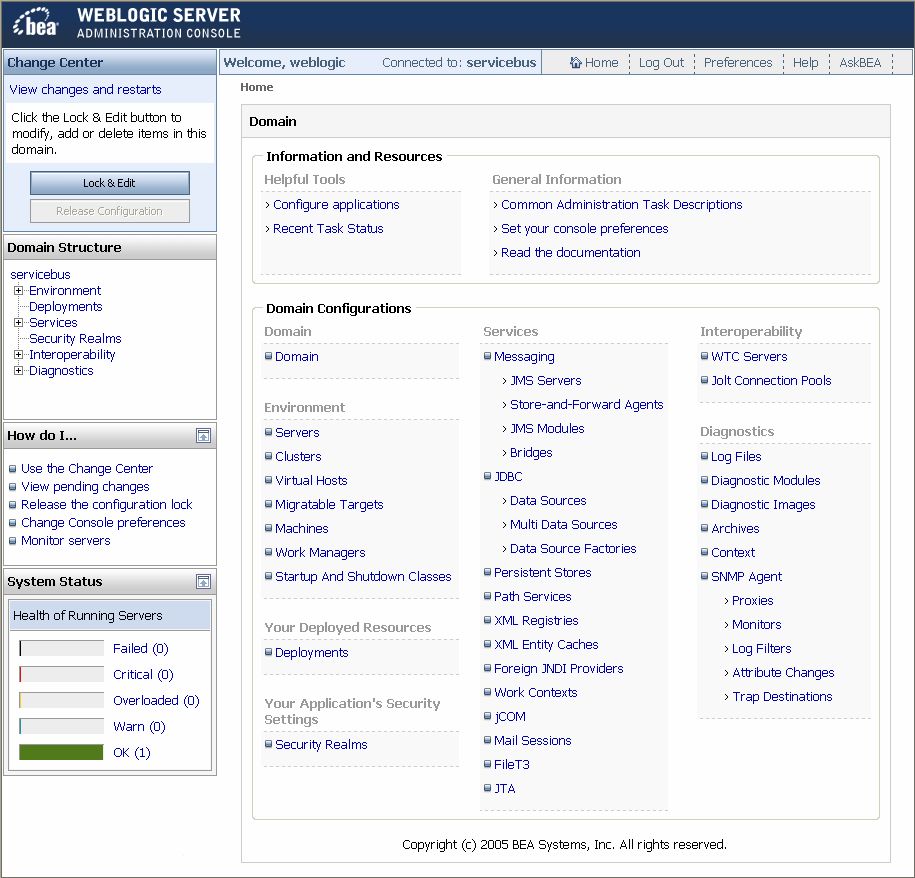Screen dimensions: 915x878
Task: Open the Data Source Factories link
Action: (573, 548)
